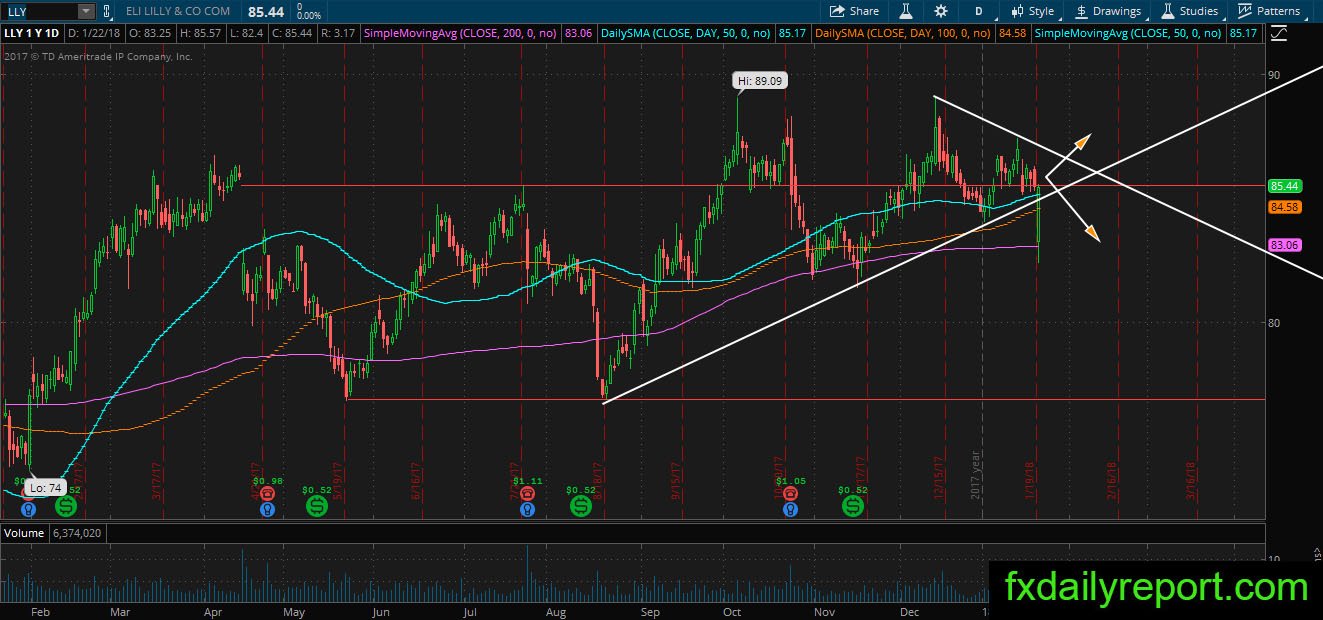
Task: Click orange 84.58 price axis label
Action: point(1284,207)
